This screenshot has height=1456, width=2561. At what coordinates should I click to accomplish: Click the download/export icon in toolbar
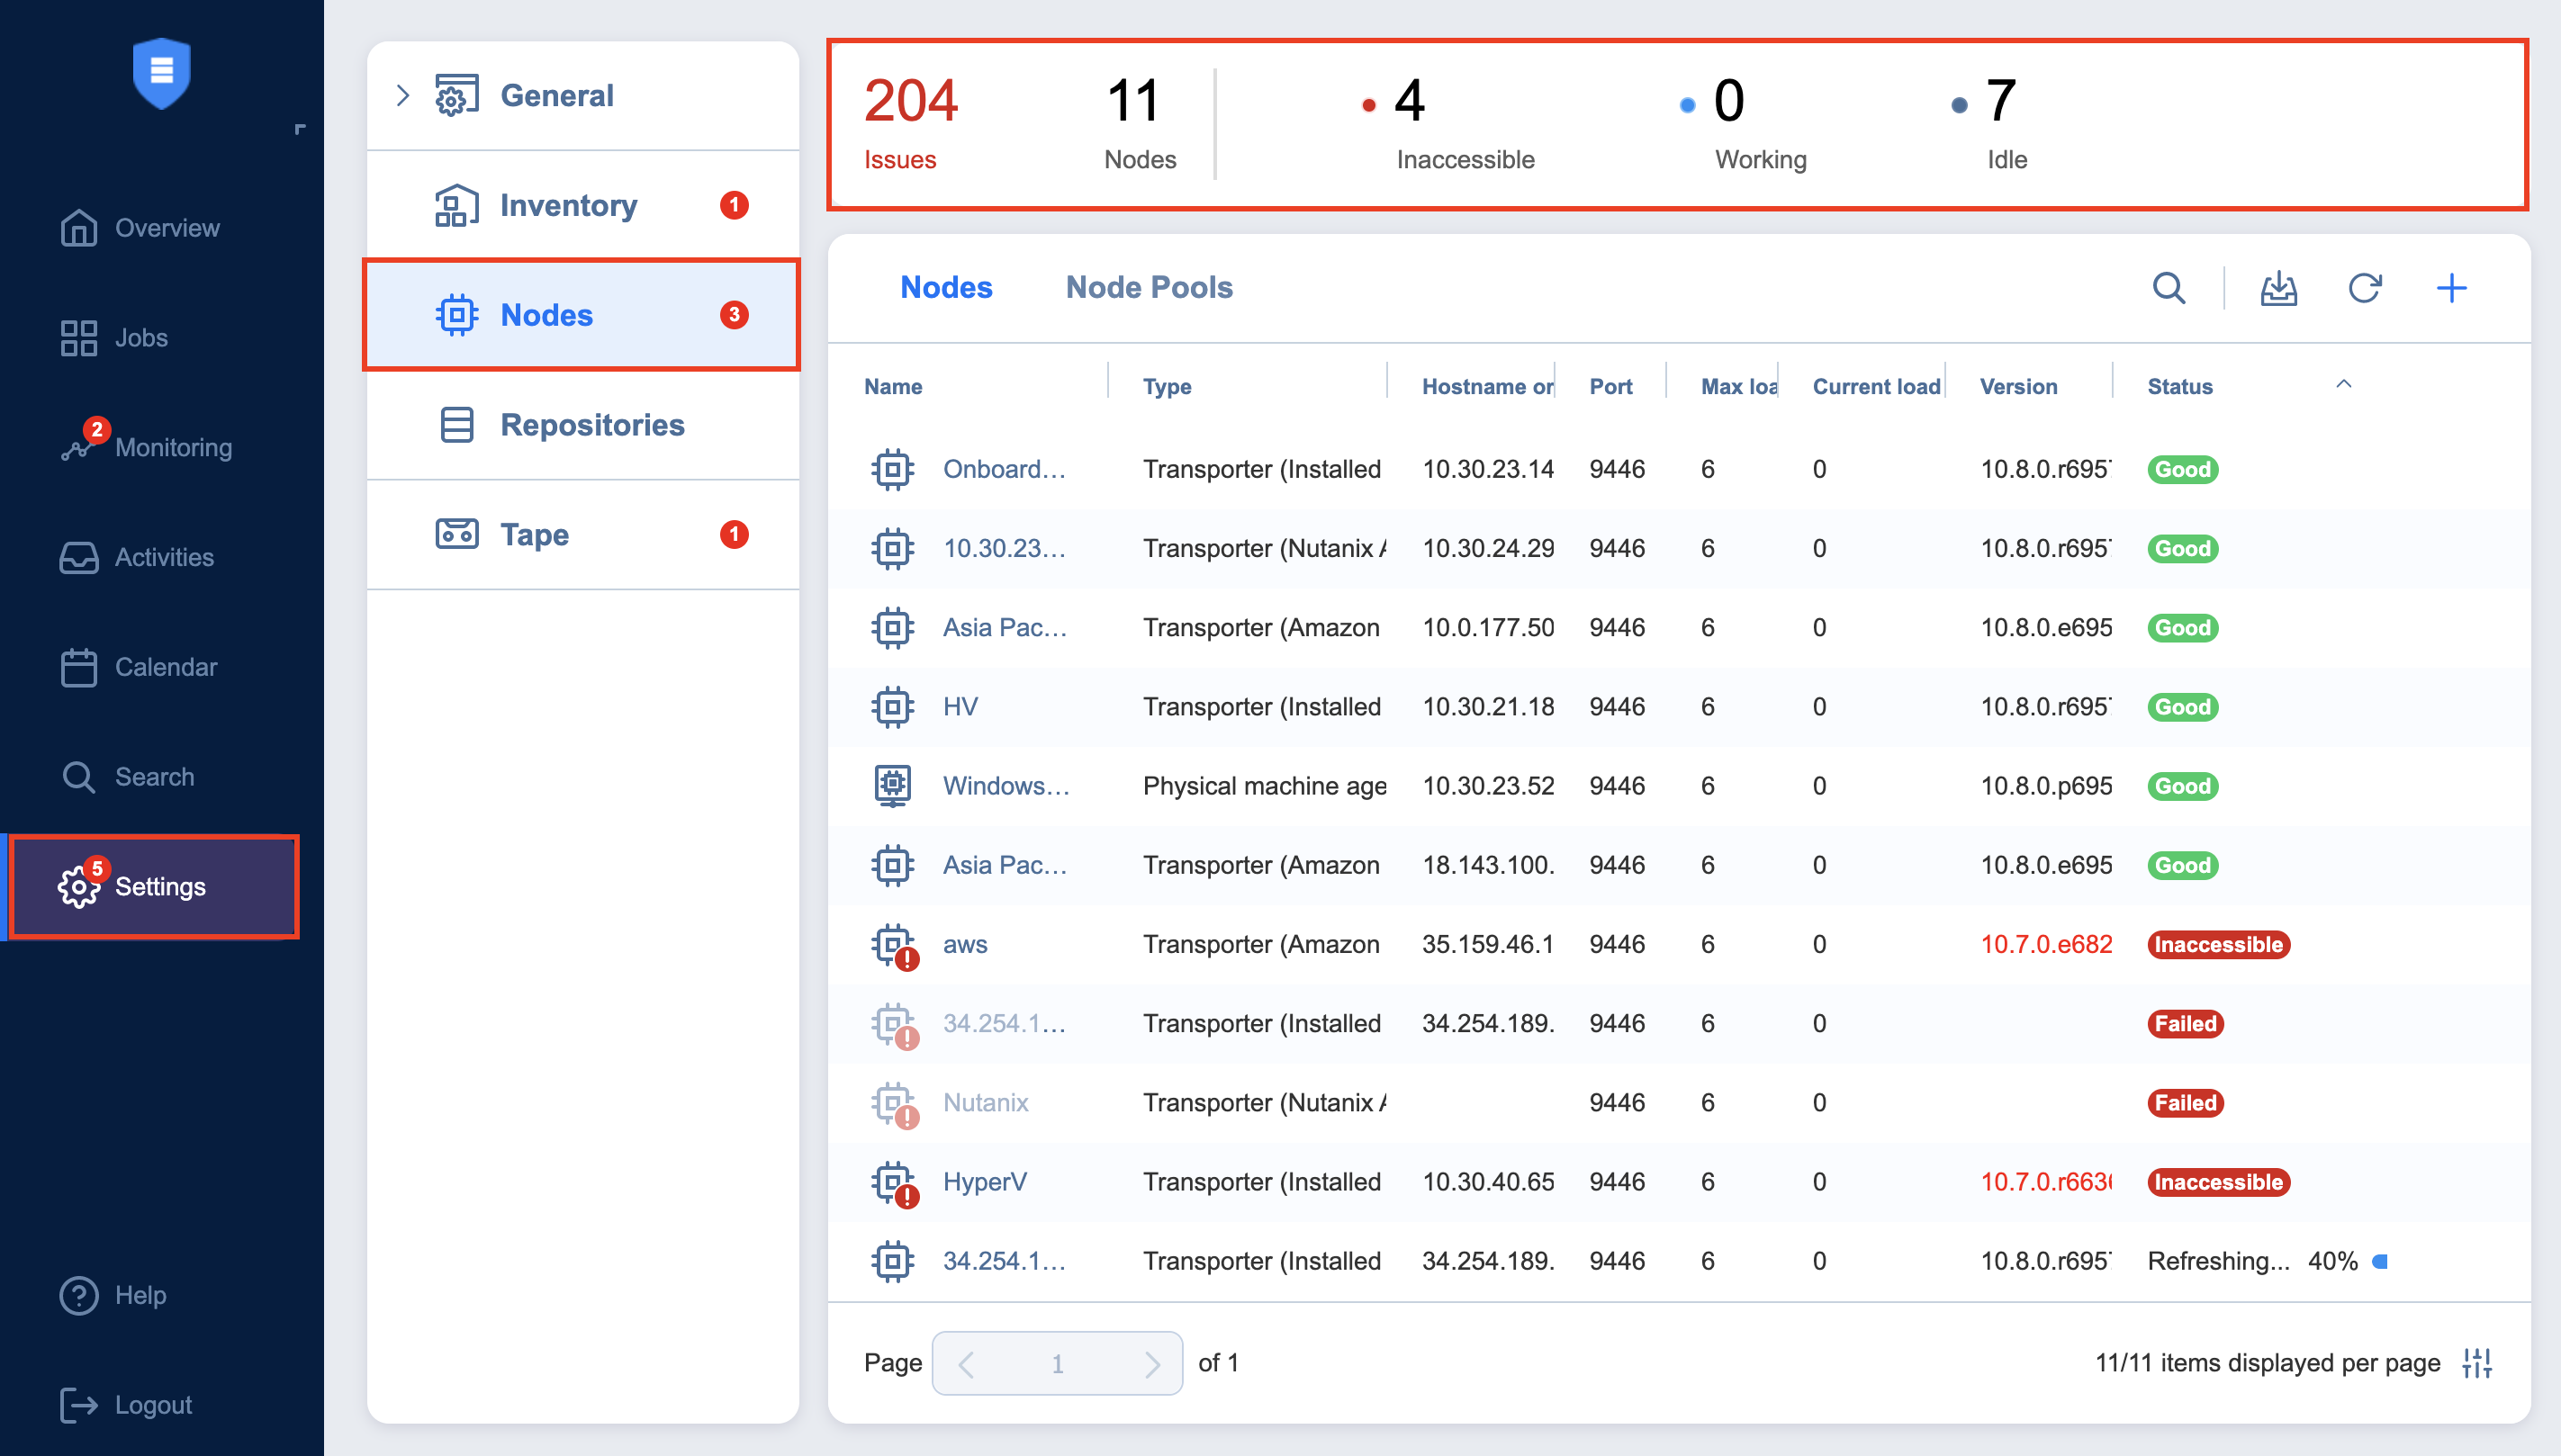click(x=2278, y=288)
